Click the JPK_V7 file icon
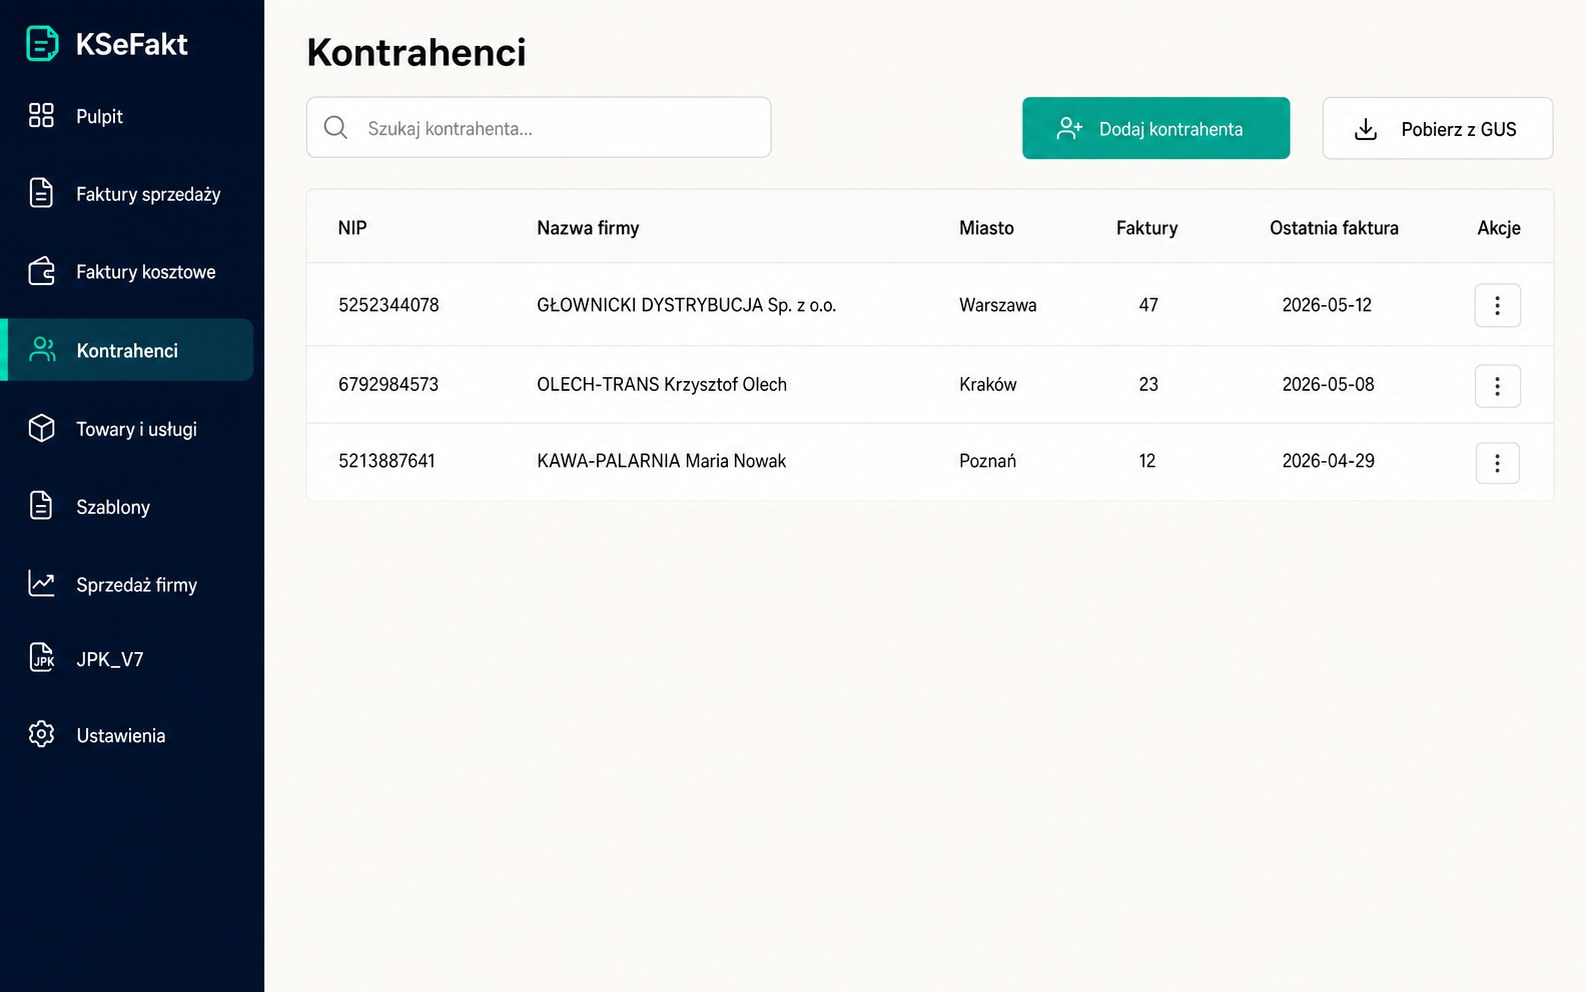The width and height of the screenshot is (1586, 992). [x=41, y=658]
